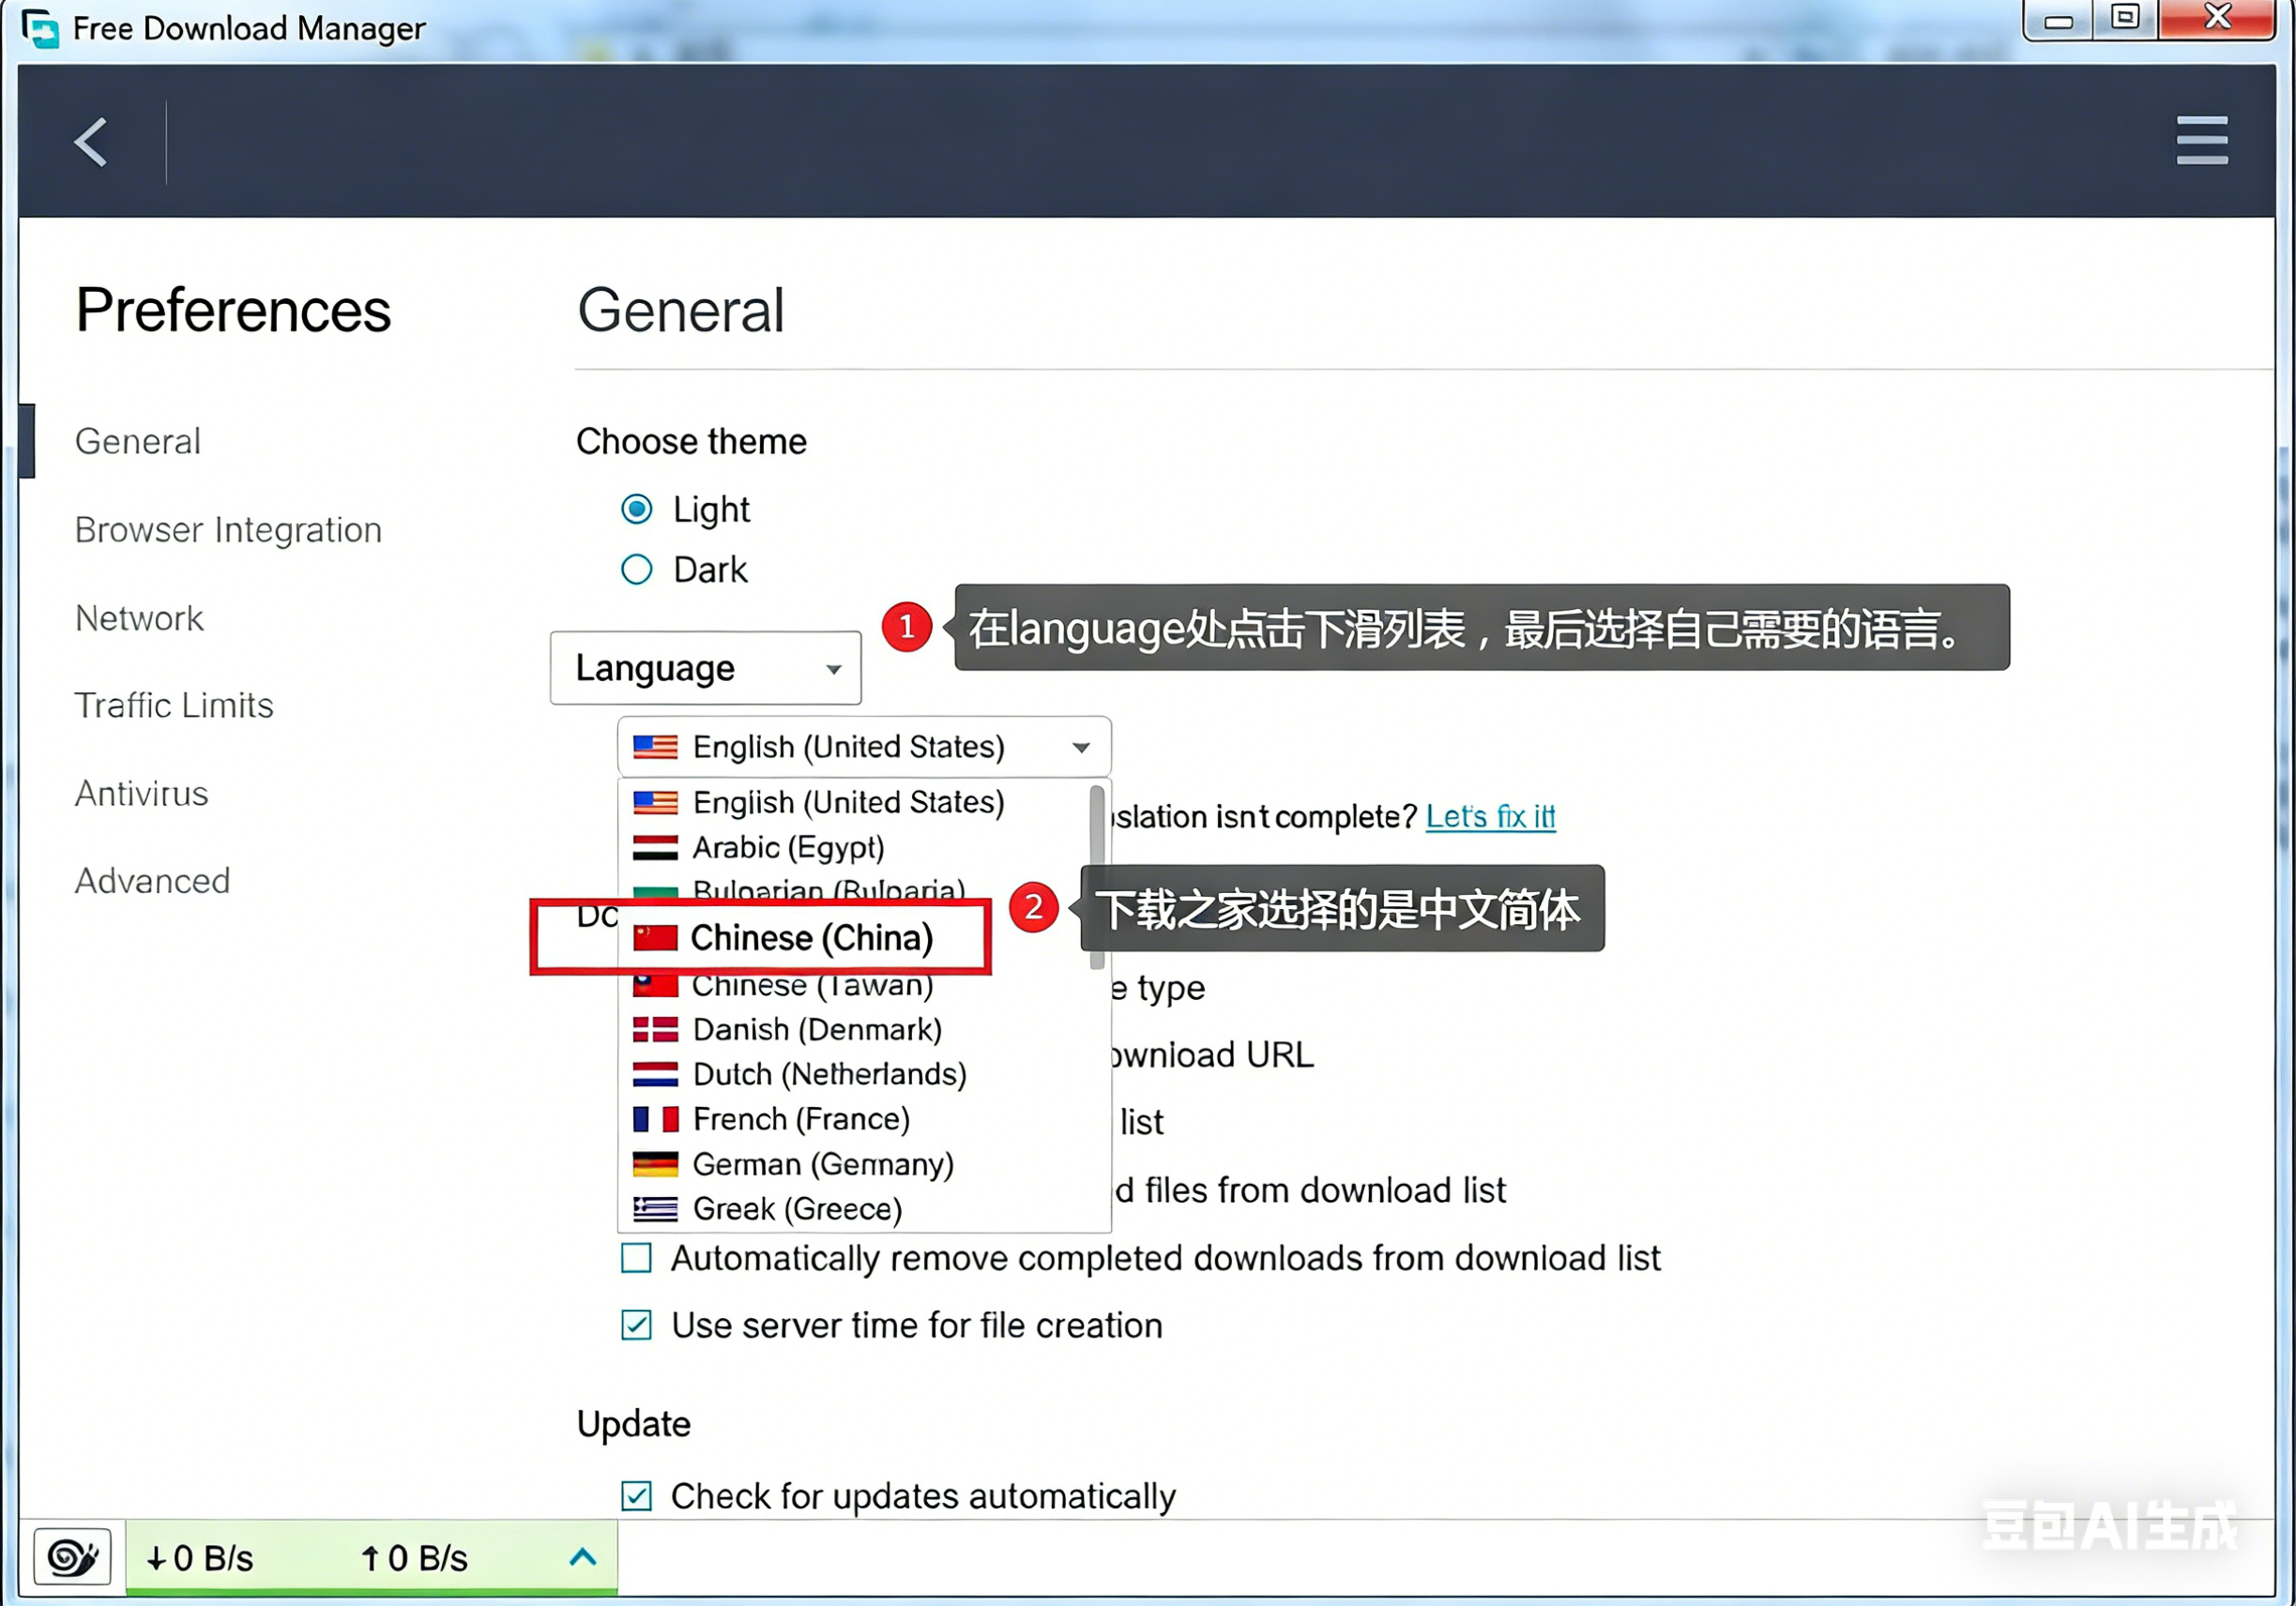This screenshot has height=1606, width=2296.
Task: Click the Let's fix it link
Action: click(x=1489, y=816)
